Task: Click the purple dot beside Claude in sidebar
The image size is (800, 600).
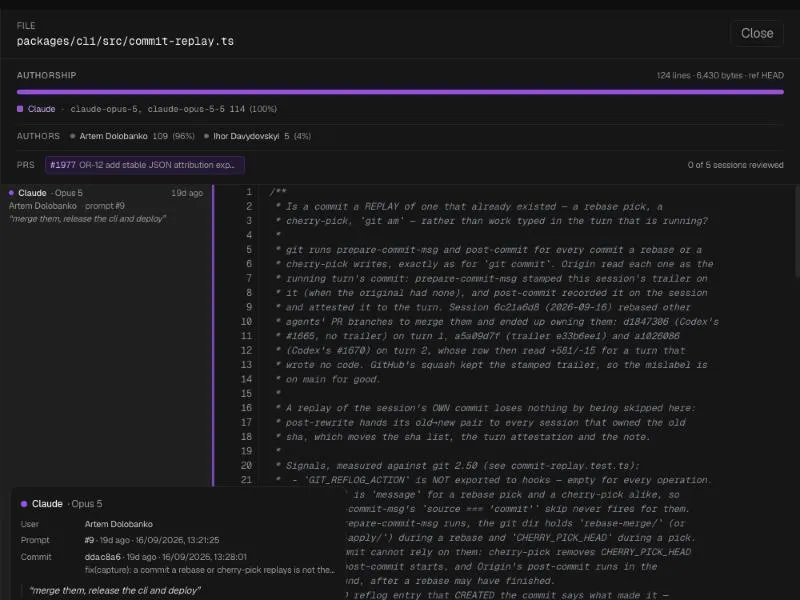Action: pos(11,193)
